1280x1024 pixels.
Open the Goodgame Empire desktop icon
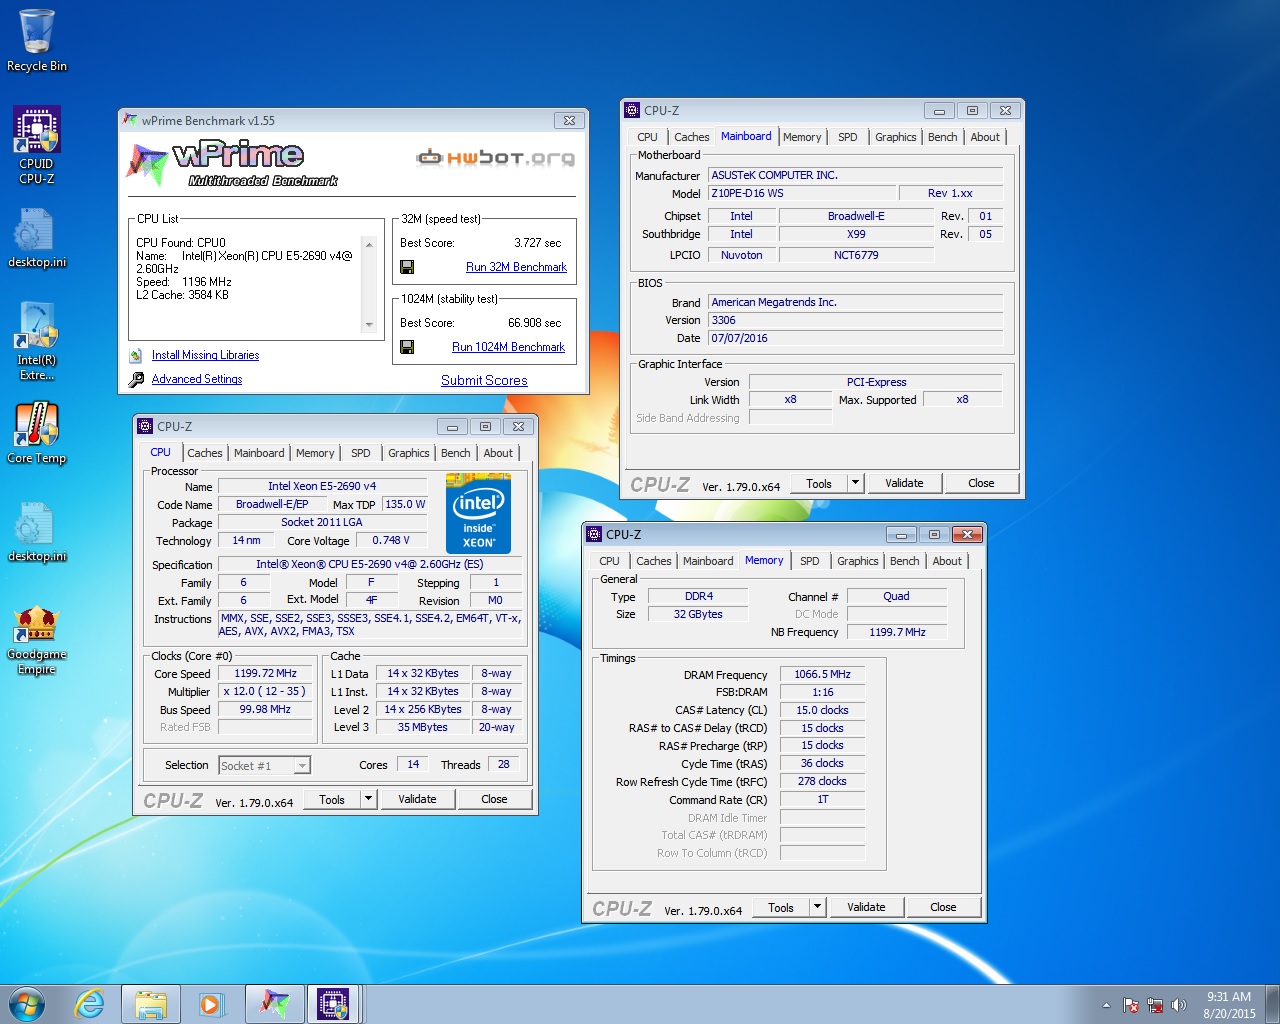[x=37, y=640]
